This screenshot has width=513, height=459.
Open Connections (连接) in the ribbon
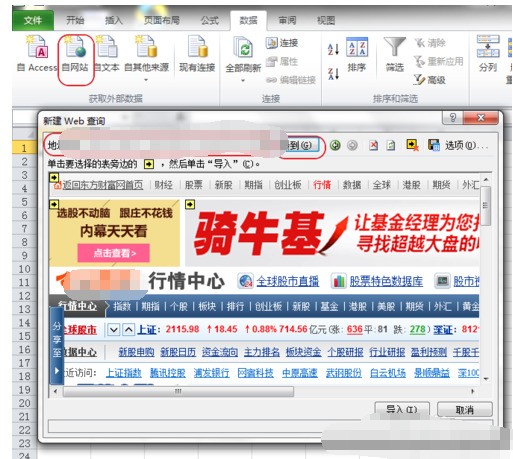click(x=282, y=43)
